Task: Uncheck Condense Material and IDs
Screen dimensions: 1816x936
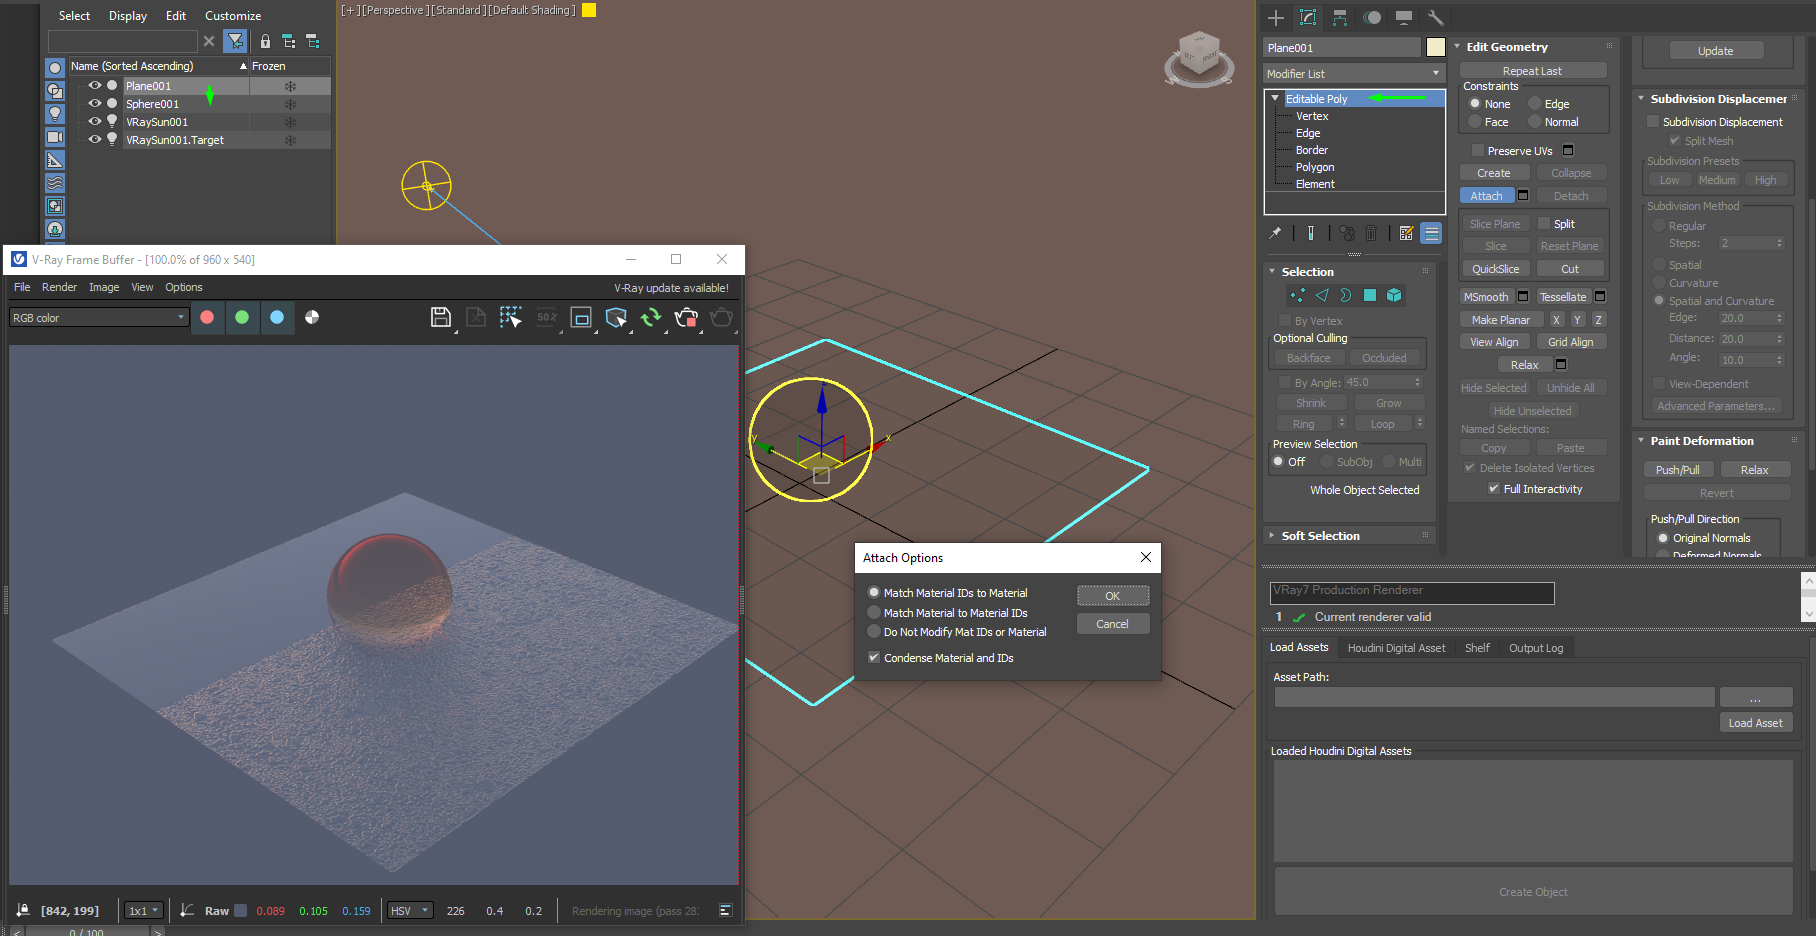Action: pos(874,658)
